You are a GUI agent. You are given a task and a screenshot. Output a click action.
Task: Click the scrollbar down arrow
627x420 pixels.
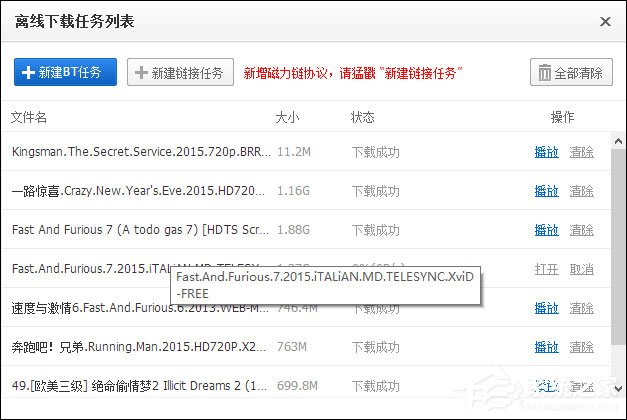click(x=618, y=388)
